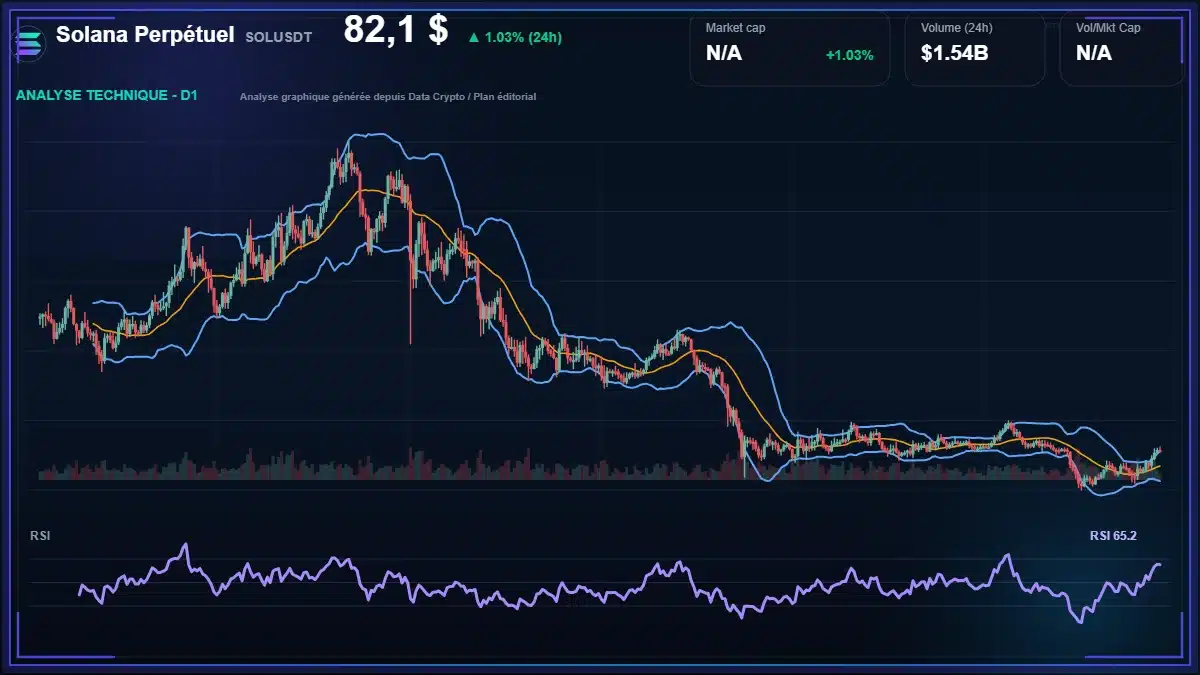Open the Market cap card
The height and width of the screenshot is (675, 1200).
(790, 48)
